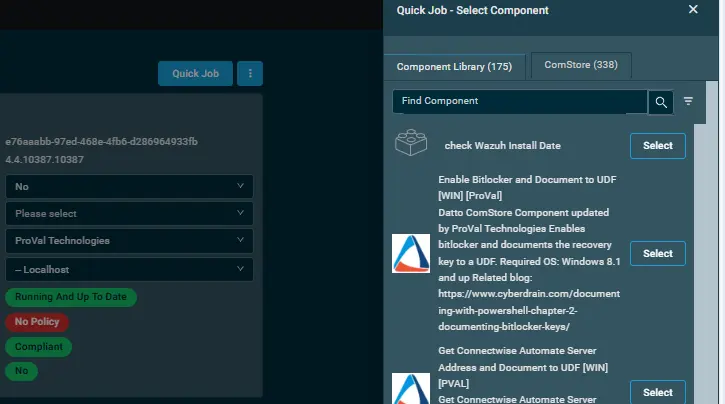The width and height of the screenshot is (725, 404).
Task: Open the Localhost dropdown
Action: (129, 269)
